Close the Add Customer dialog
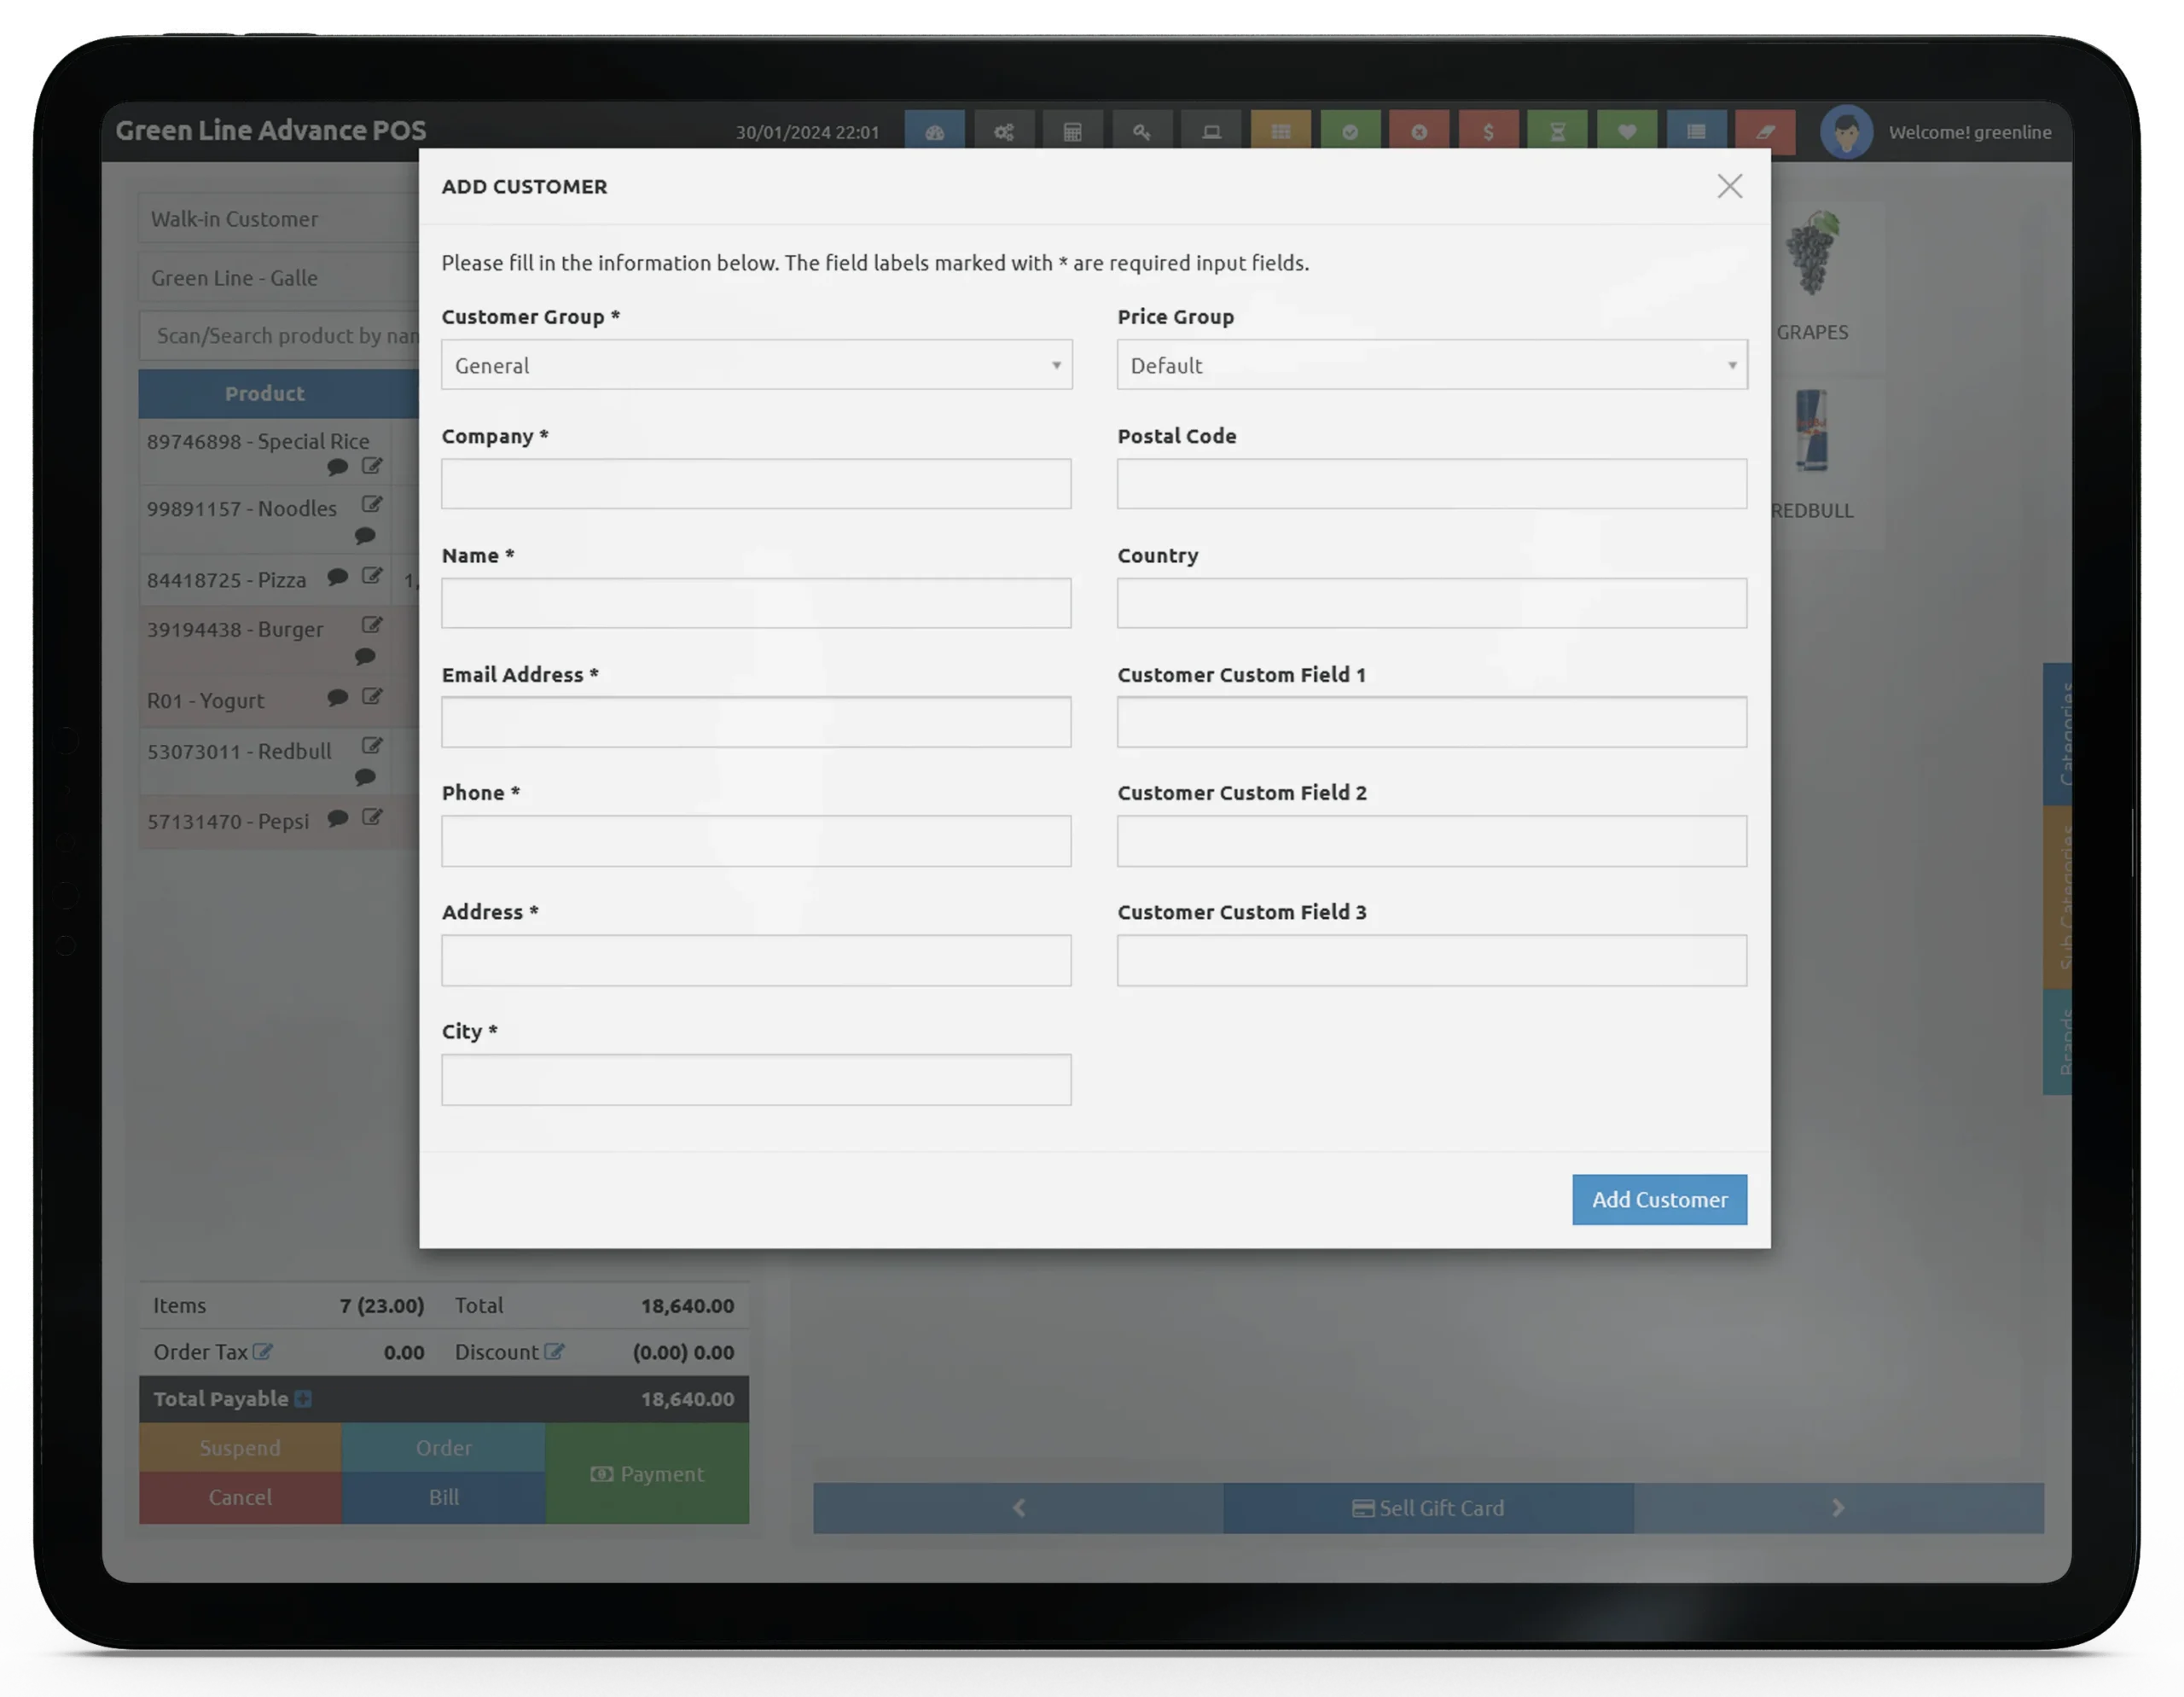Image resolution: width=2184 pixels, height=1697 pixels. (1729, 186)
